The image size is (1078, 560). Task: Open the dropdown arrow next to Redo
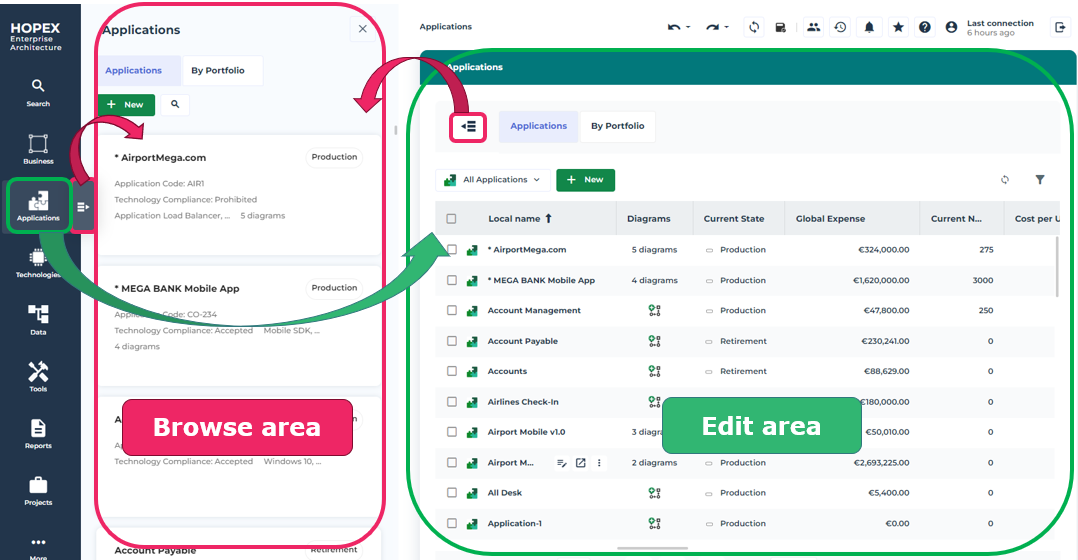click(x=727, y=27)
